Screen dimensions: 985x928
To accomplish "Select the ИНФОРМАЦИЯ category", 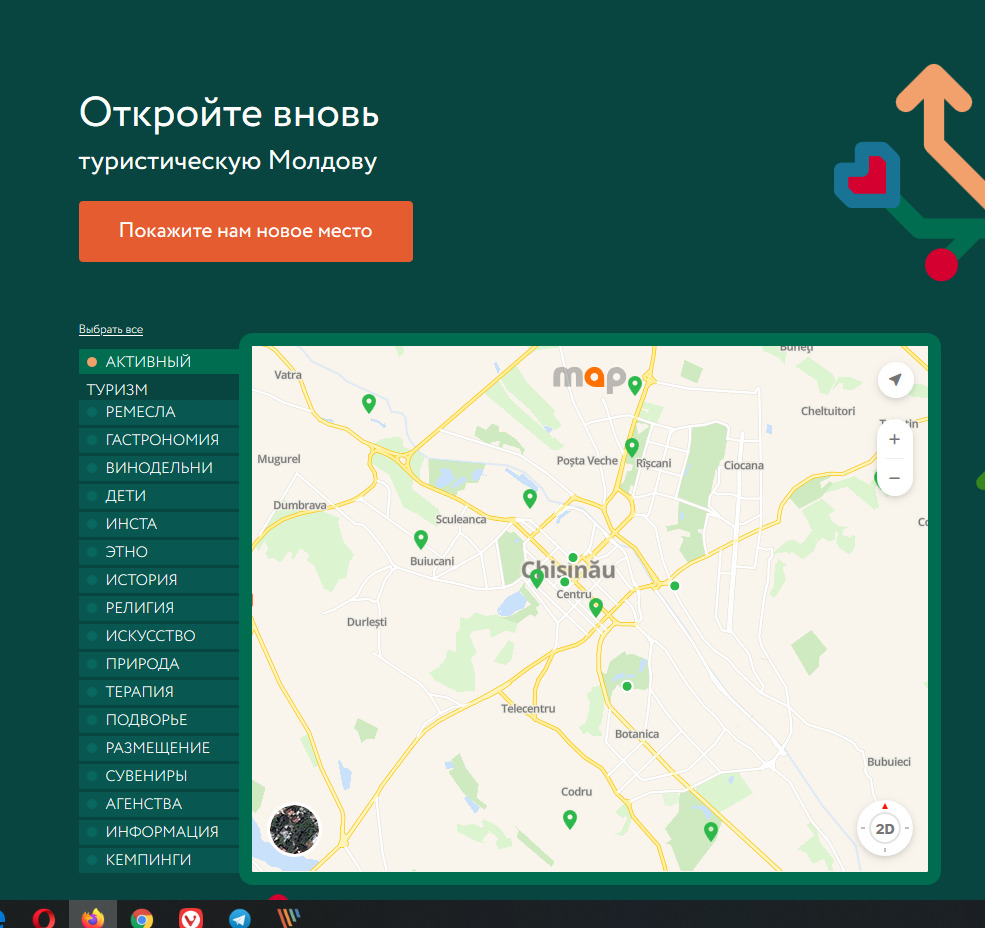I will (159, 831).
